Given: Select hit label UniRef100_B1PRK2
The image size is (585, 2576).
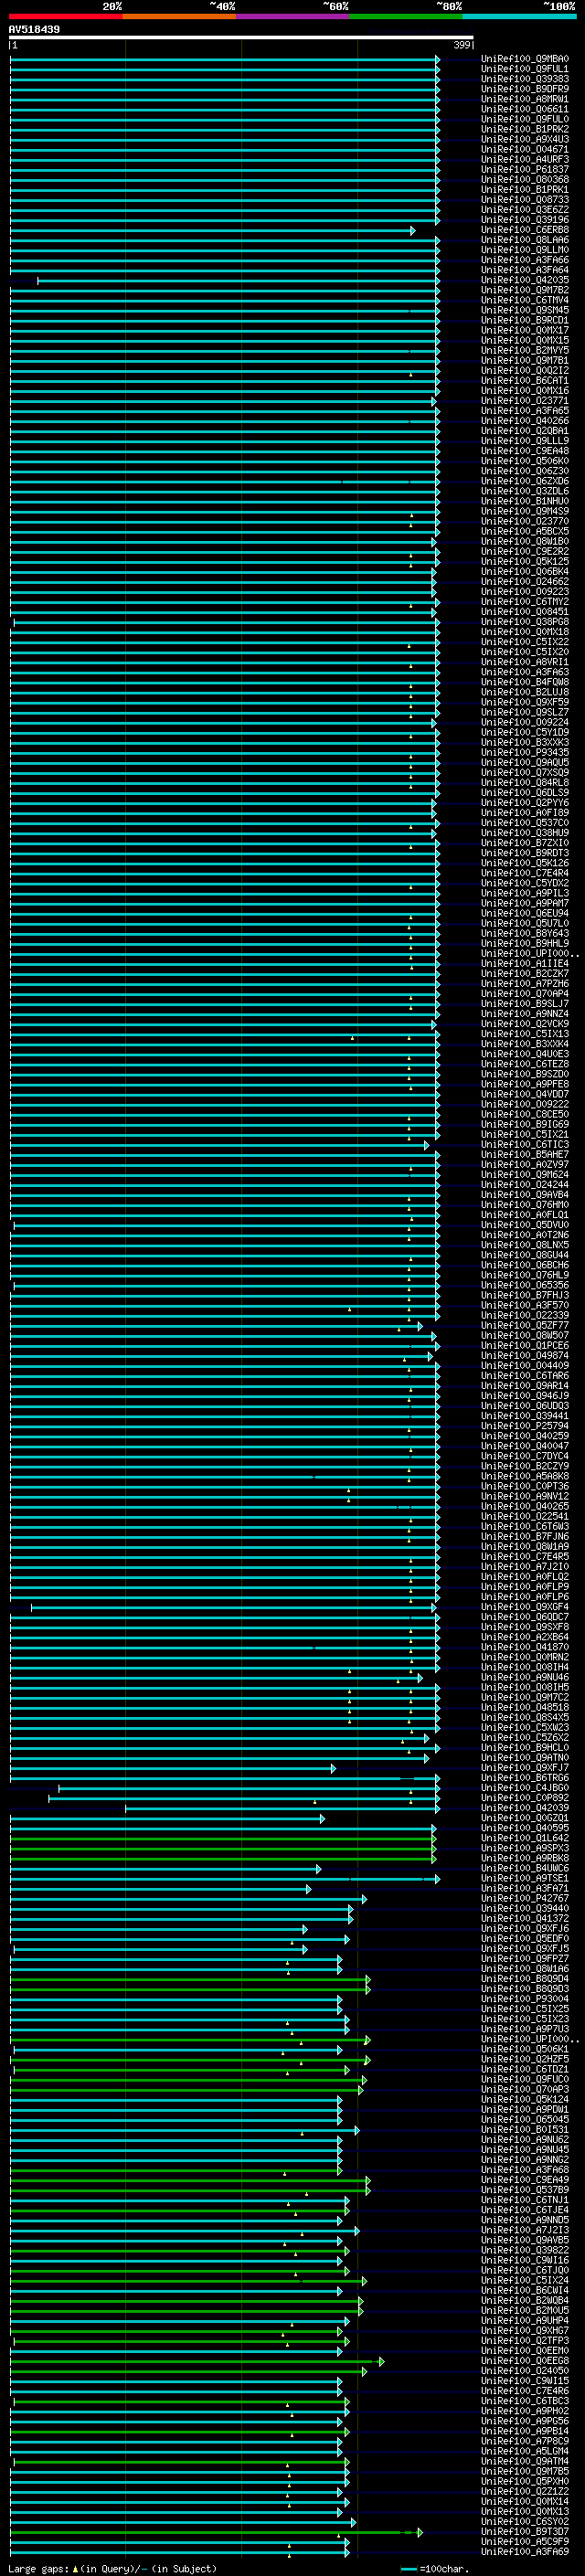Looking at the screenshot, I should pyautogui.click(x=525, y=129).
